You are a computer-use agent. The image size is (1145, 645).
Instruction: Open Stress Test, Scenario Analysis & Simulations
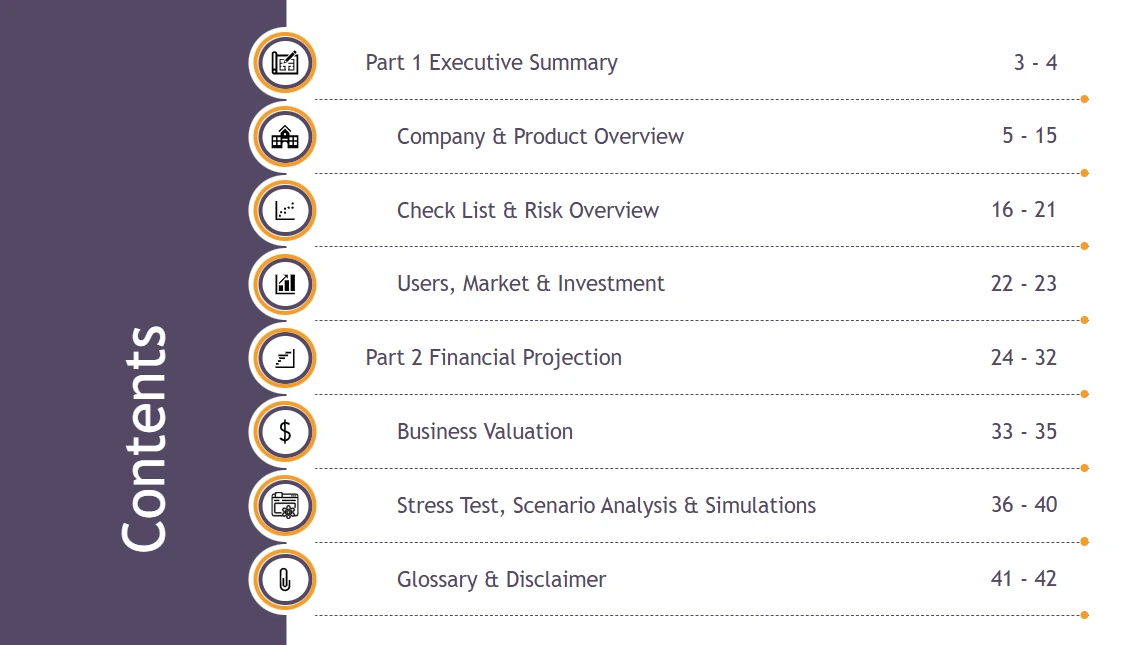(606, 505)
